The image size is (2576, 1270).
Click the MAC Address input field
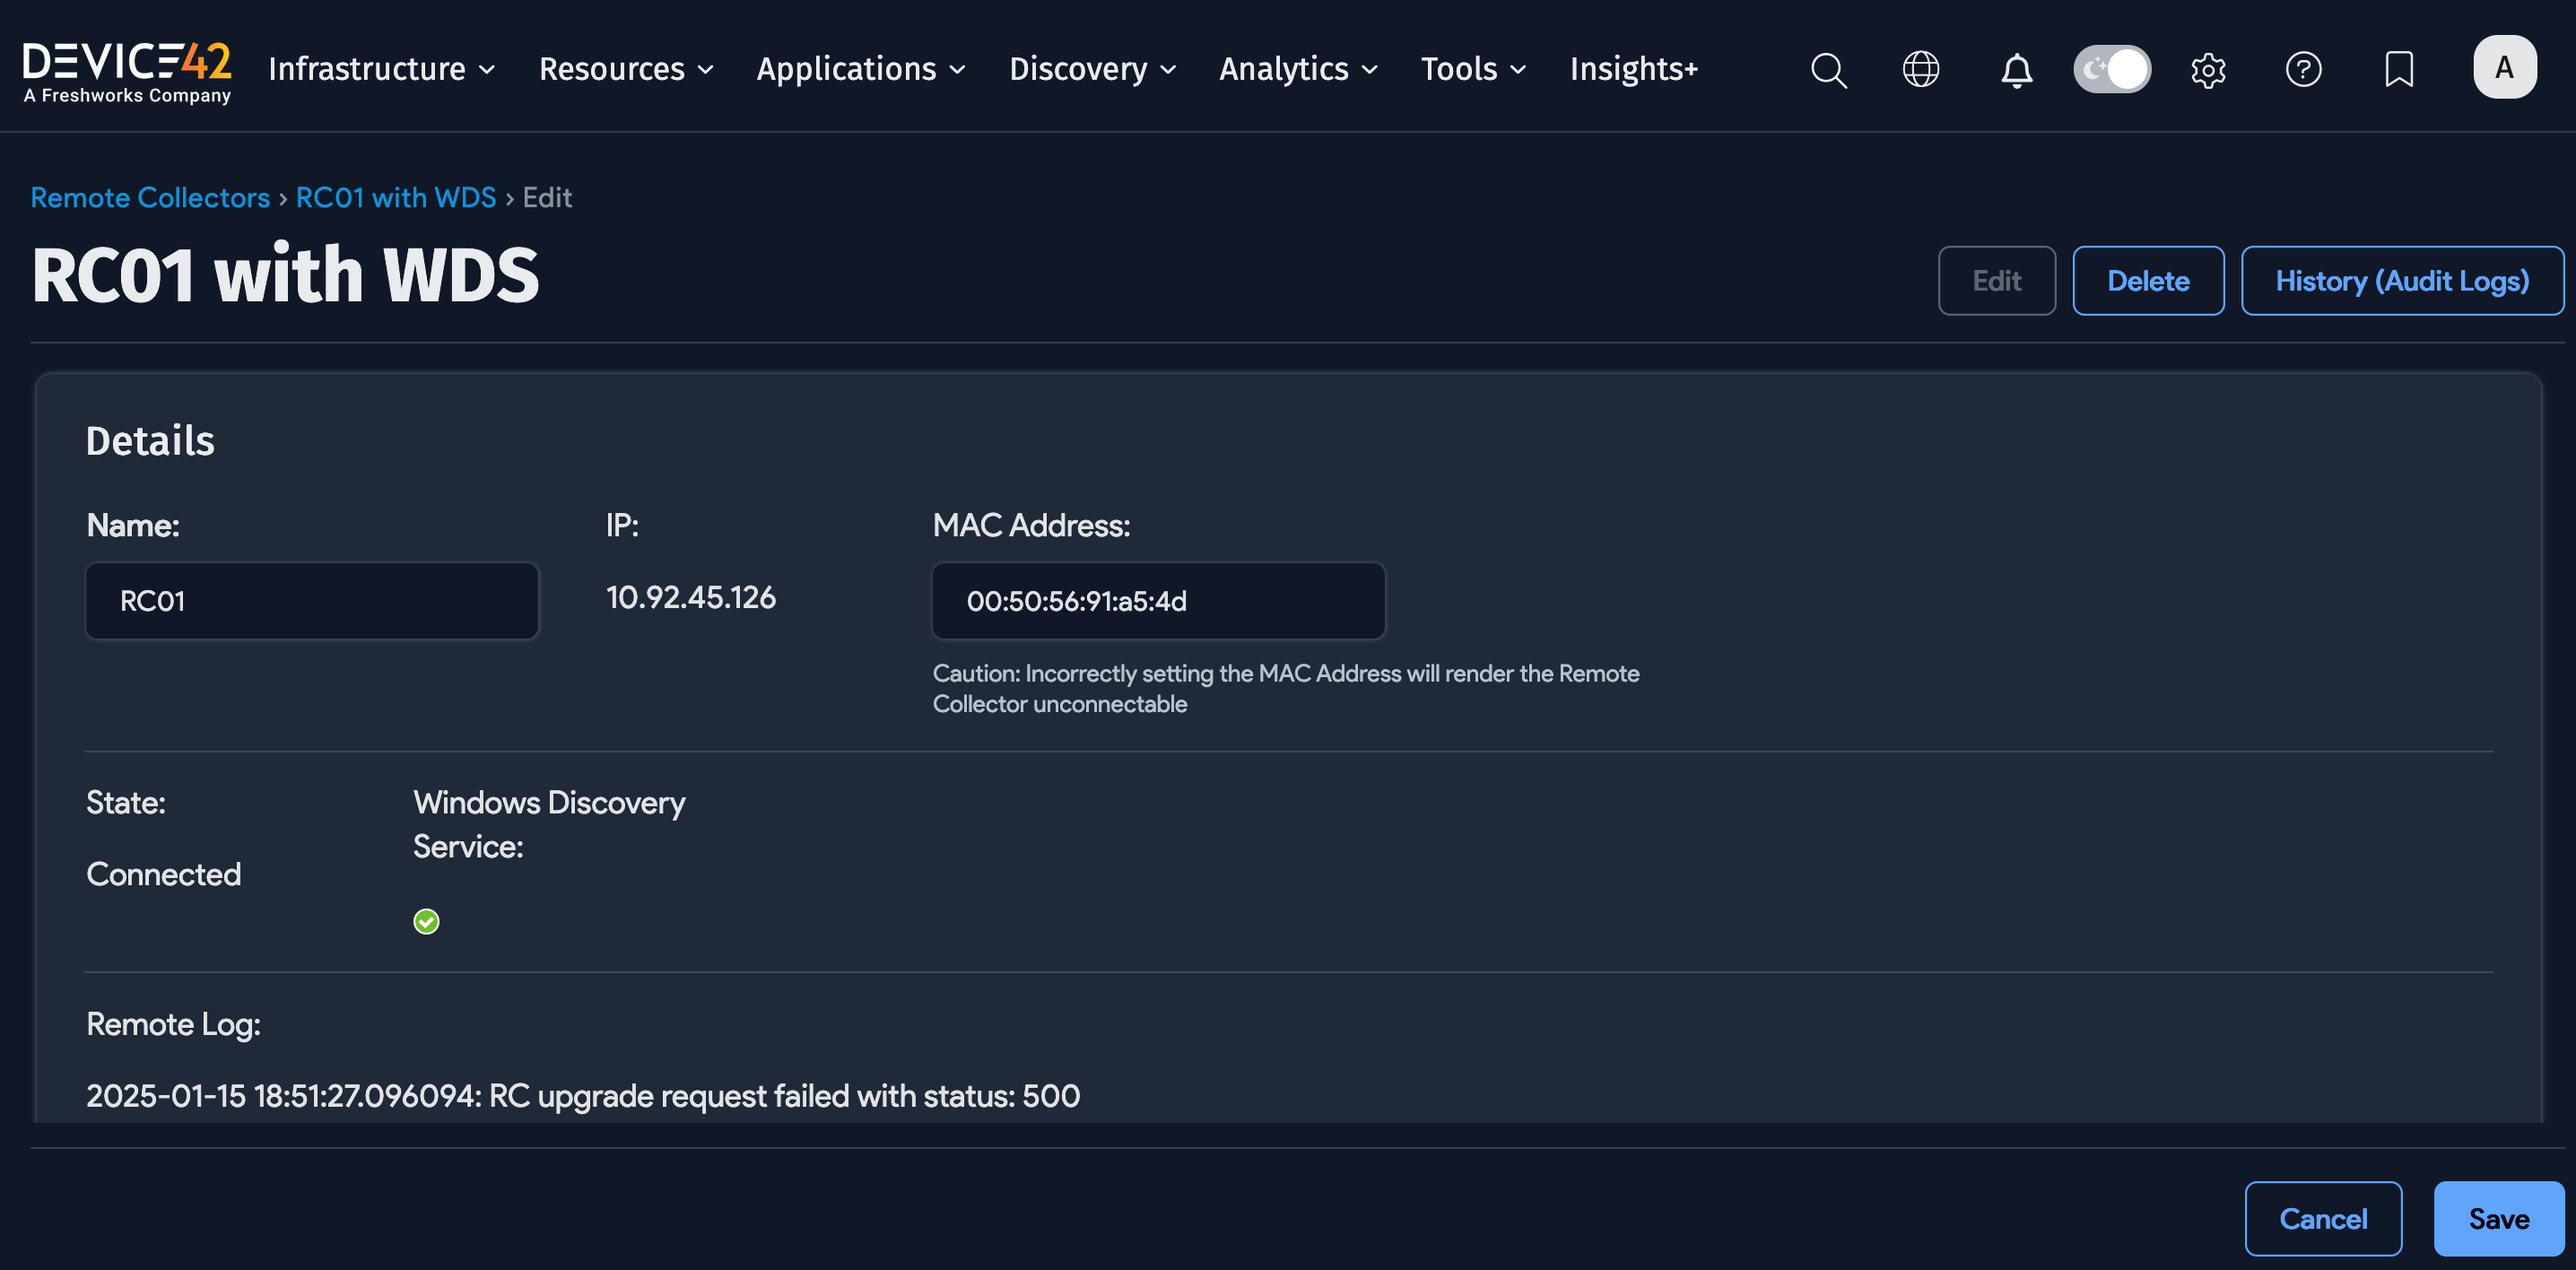click(x=1158, y=601)
